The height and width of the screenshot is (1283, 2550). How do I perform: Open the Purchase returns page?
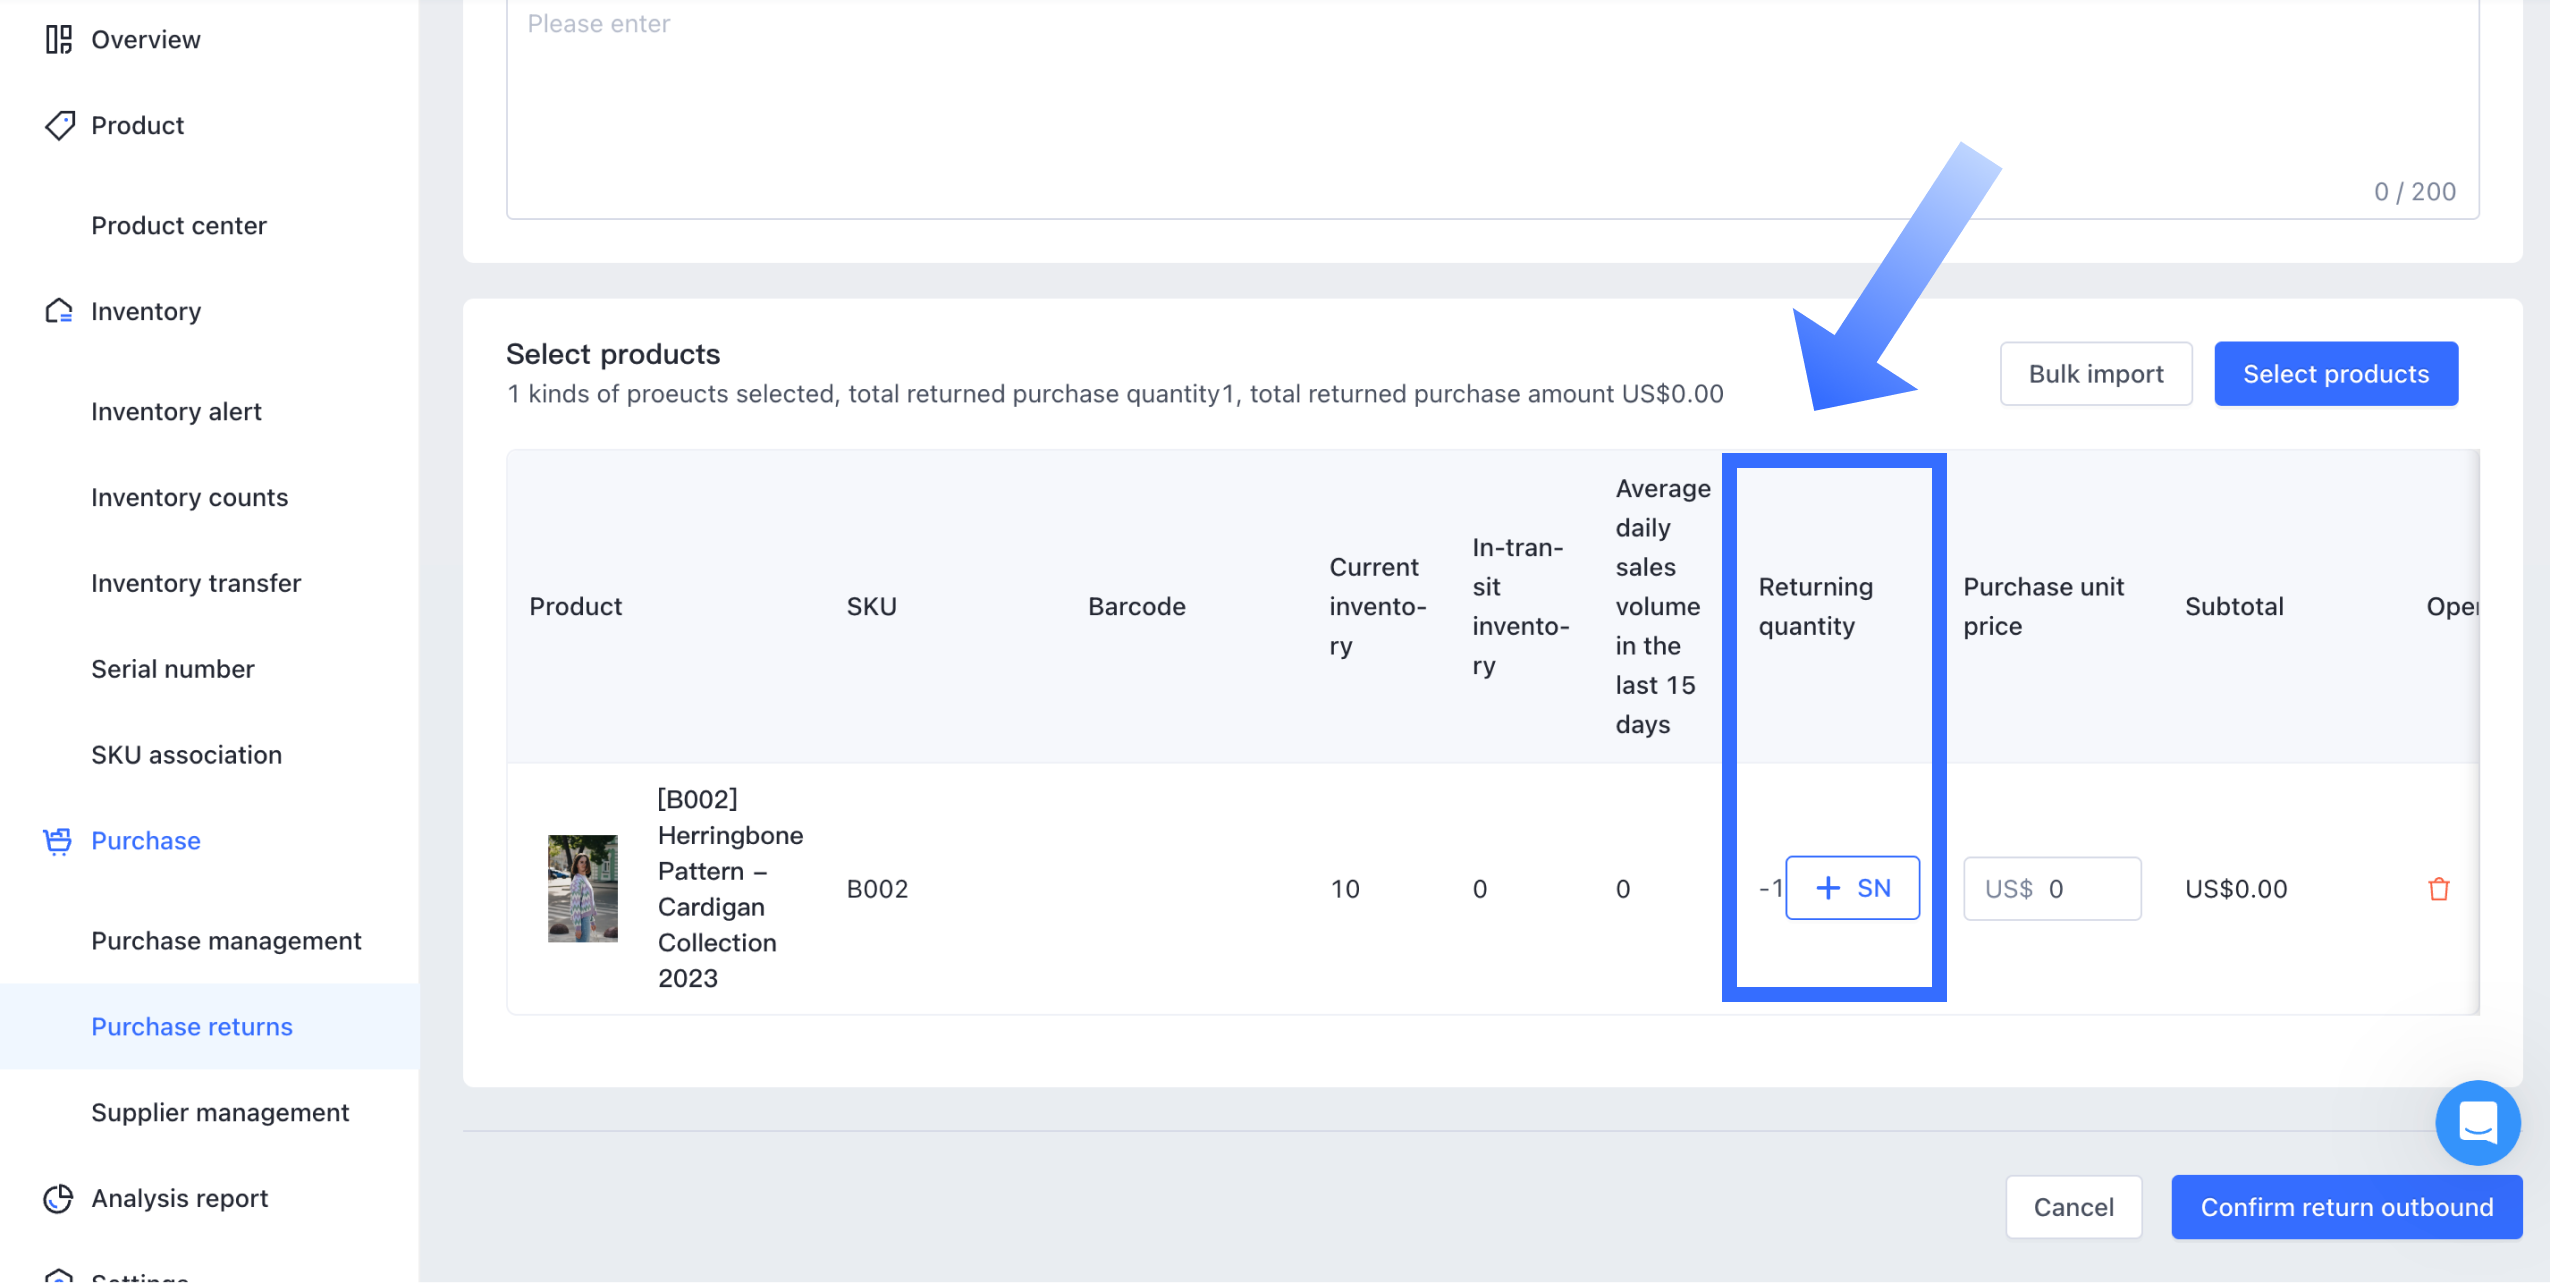click(192, 1027)
